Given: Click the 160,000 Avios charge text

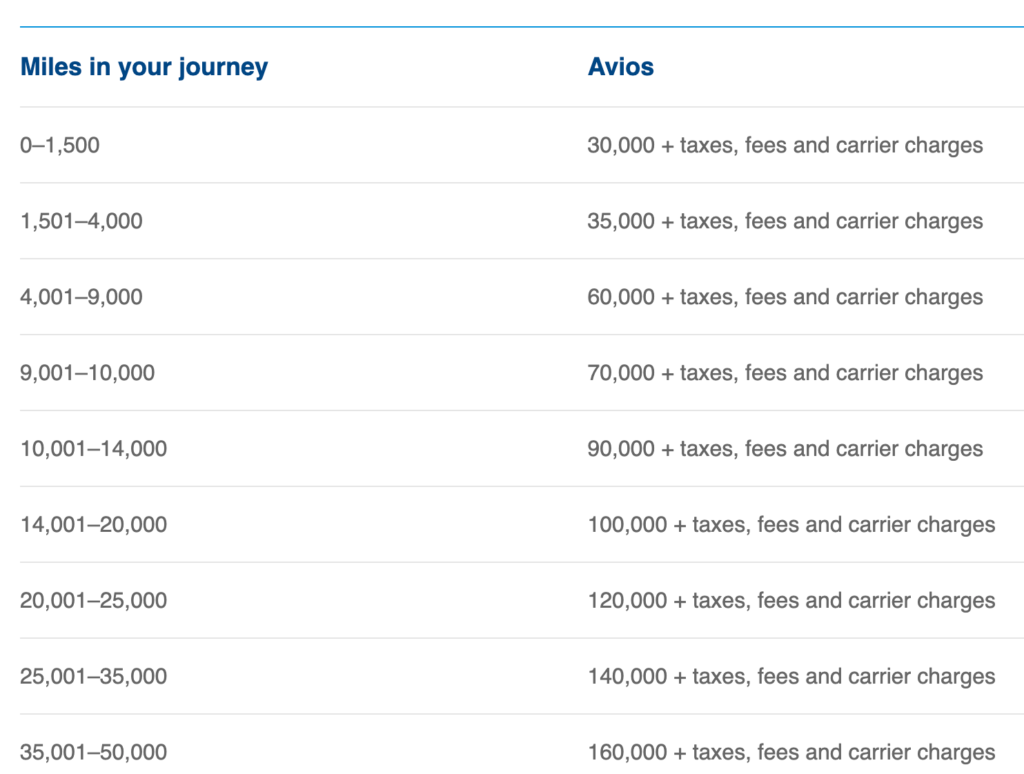Looking at the screenshot, I should point(792,752).
